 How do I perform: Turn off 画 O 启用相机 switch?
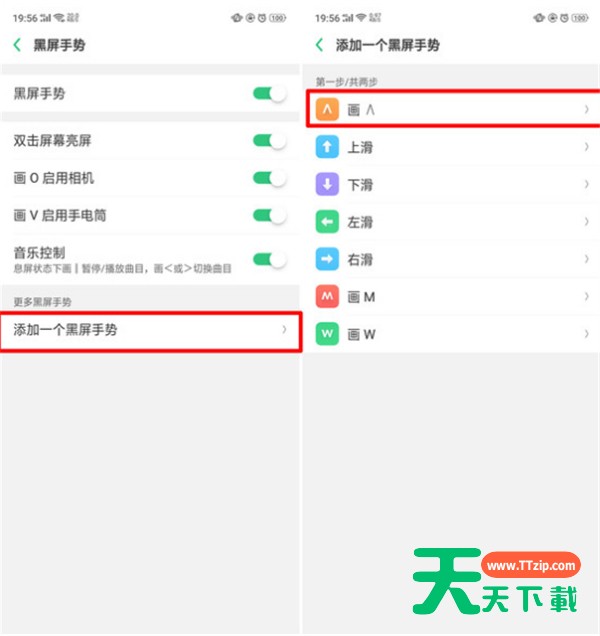click(270, 178)
